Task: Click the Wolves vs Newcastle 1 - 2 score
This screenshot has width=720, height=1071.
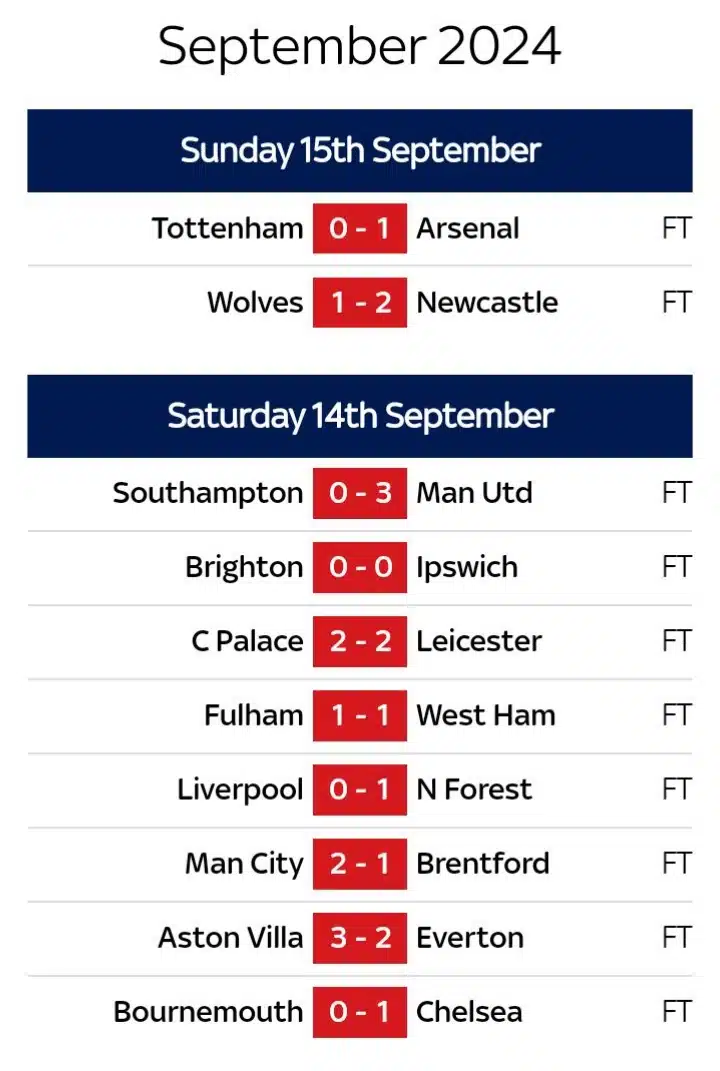Action: pos(359,303)
